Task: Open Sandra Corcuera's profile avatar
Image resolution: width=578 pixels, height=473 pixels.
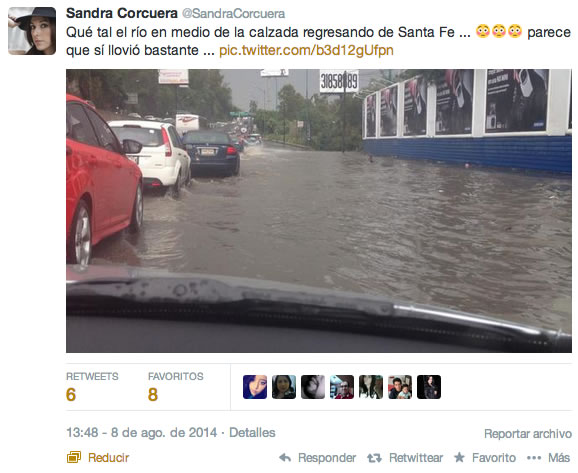Action: (x=32, y=31)
